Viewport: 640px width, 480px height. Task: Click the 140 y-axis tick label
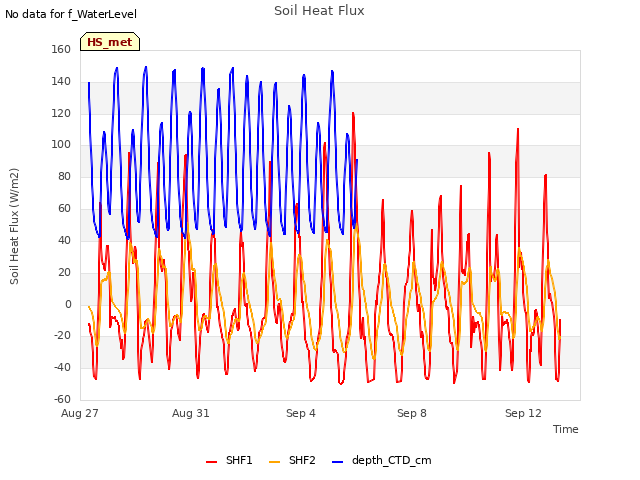point(61,81)
